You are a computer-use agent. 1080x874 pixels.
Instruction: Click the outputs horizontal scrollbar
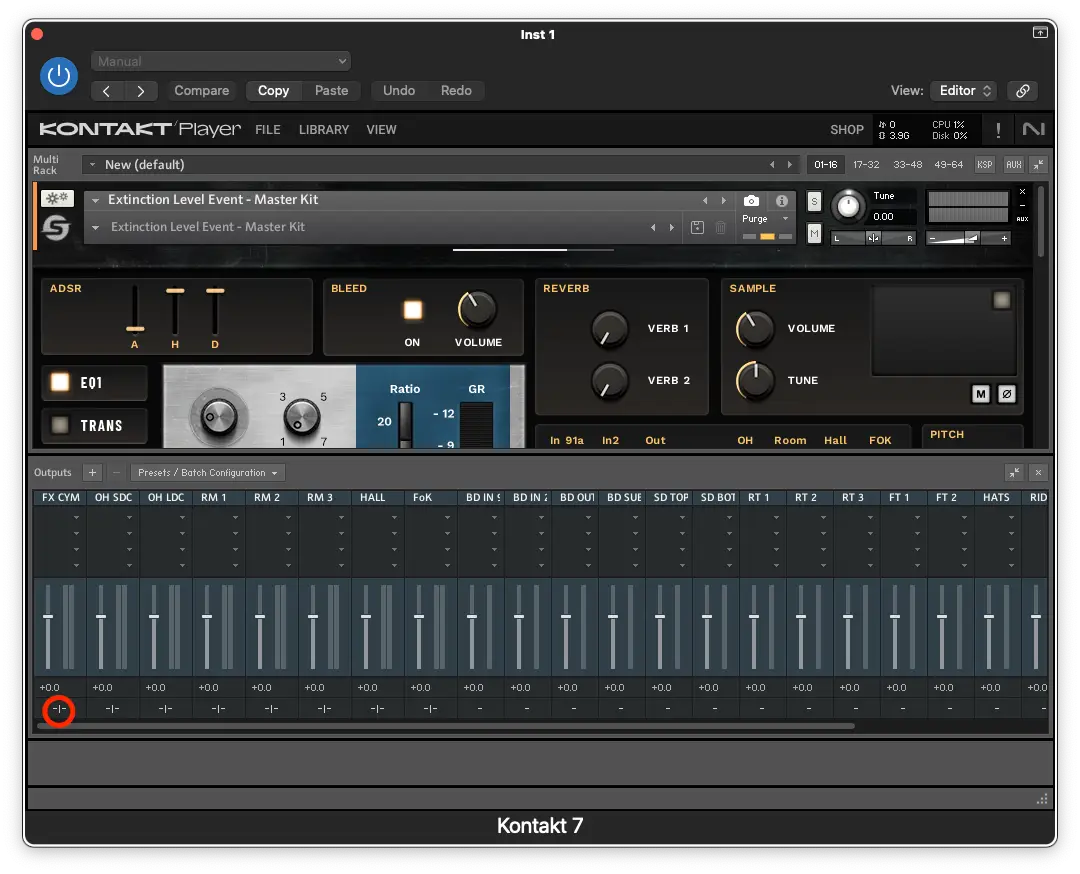coord(448,726)
